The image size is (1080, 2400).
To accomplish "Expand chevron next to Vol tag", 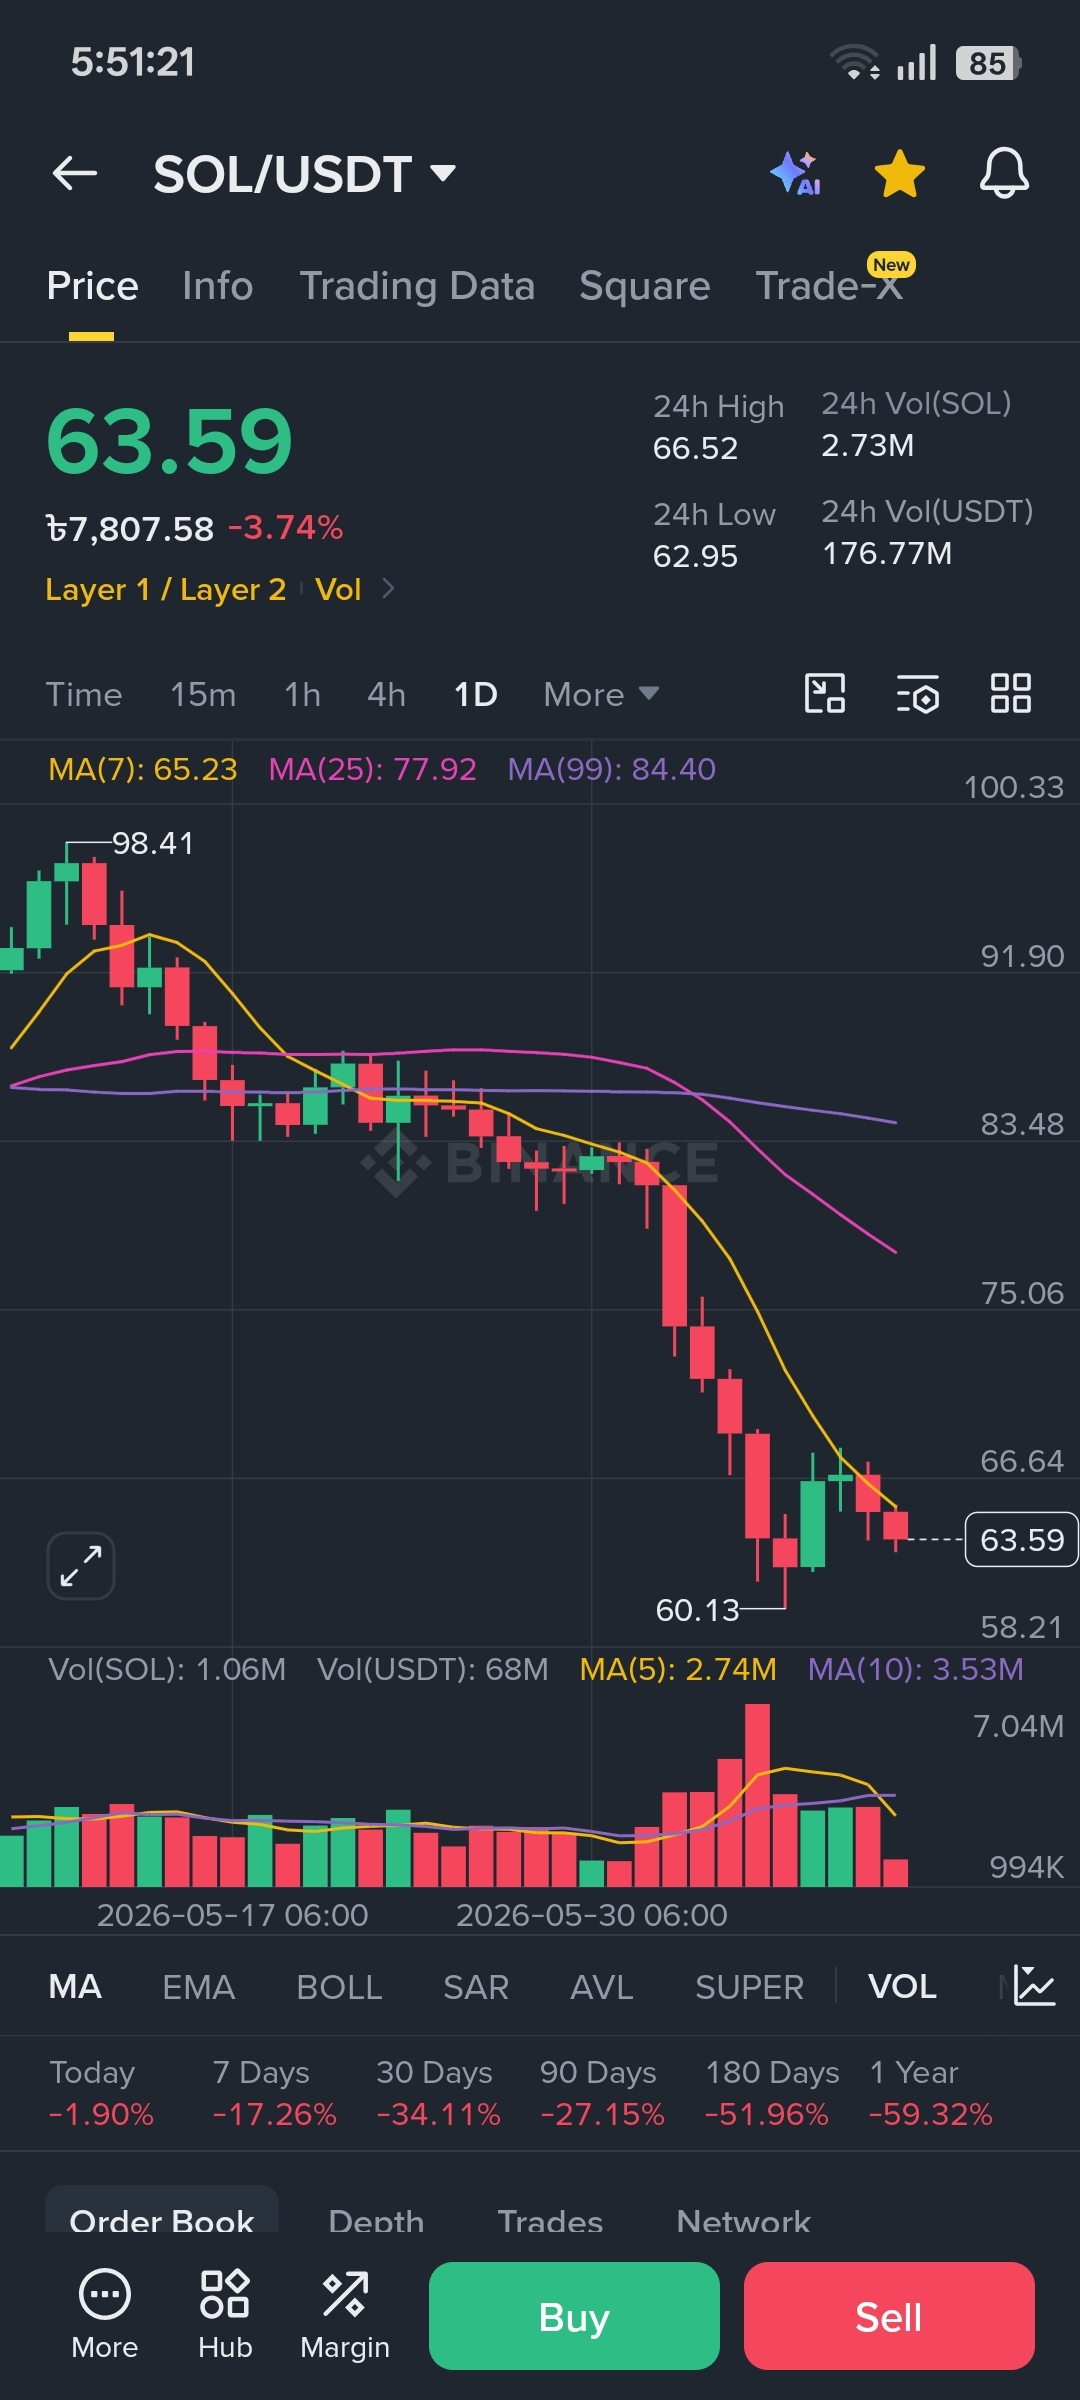I will coord(388,589).
